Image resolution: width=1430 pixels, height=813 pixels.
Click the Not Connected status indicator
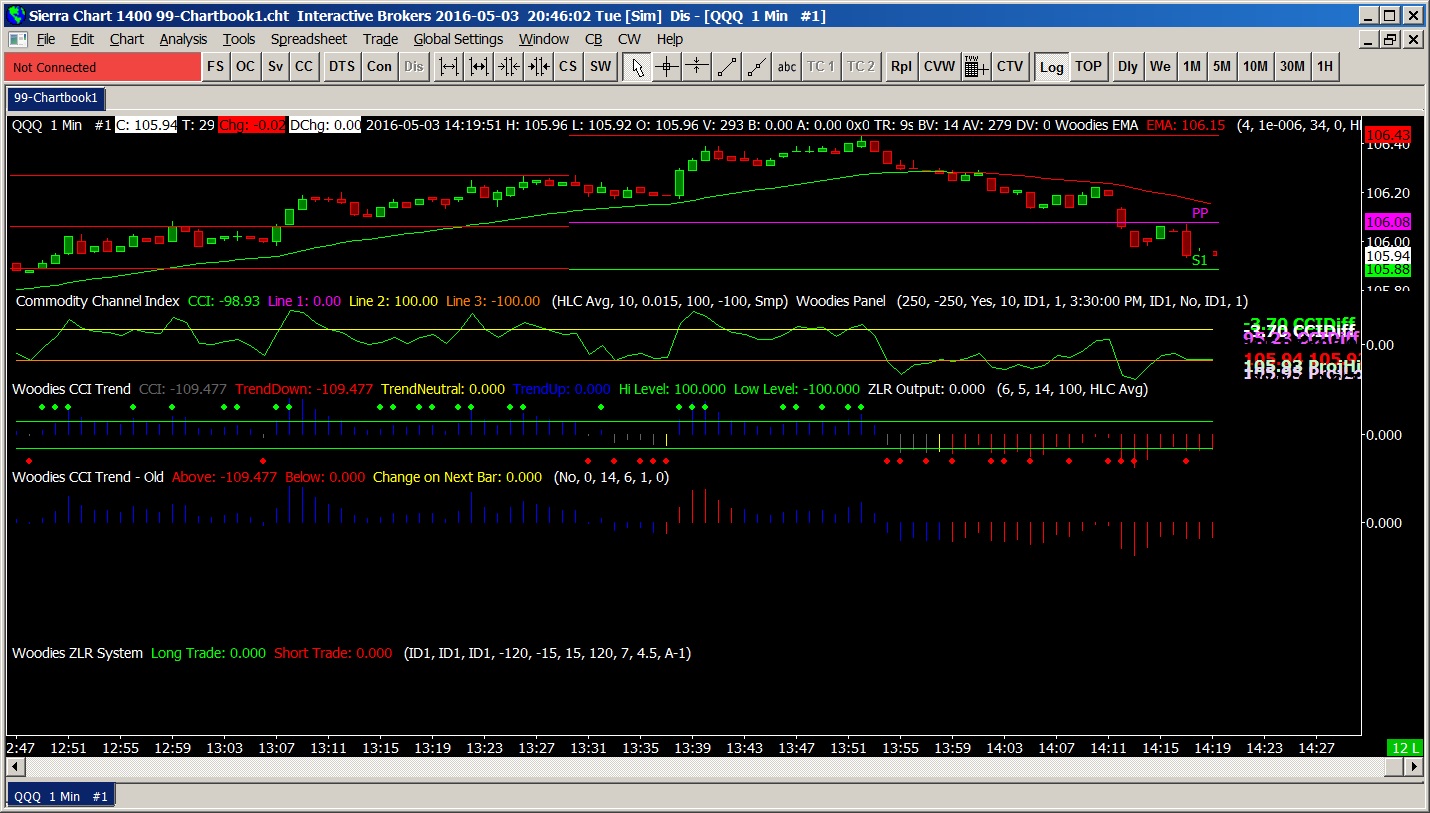102,67
